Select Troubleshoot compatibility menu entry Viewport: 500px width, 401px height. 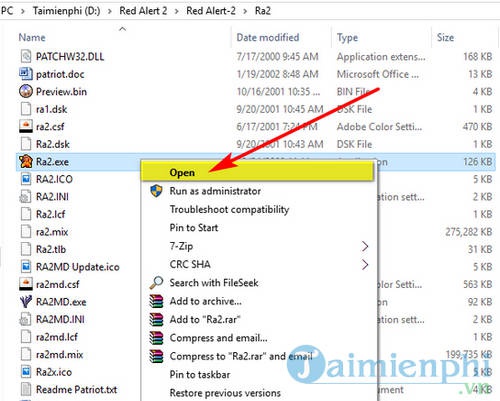229,209
